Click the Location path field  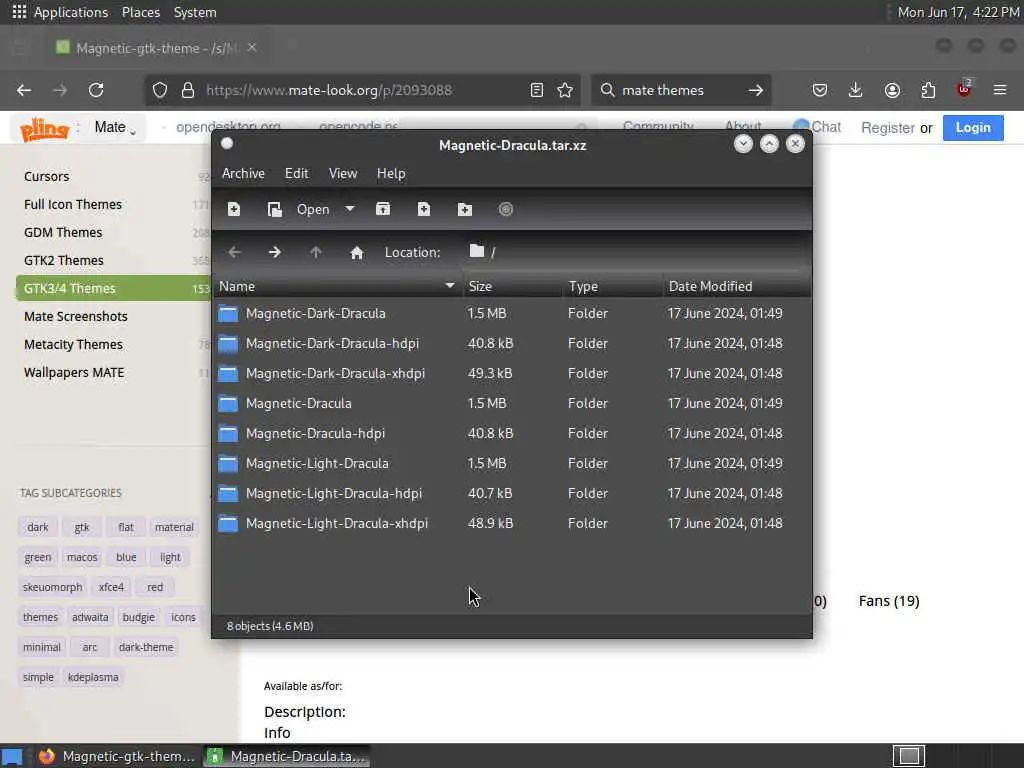pyautogui.click(x=633, y=252)
